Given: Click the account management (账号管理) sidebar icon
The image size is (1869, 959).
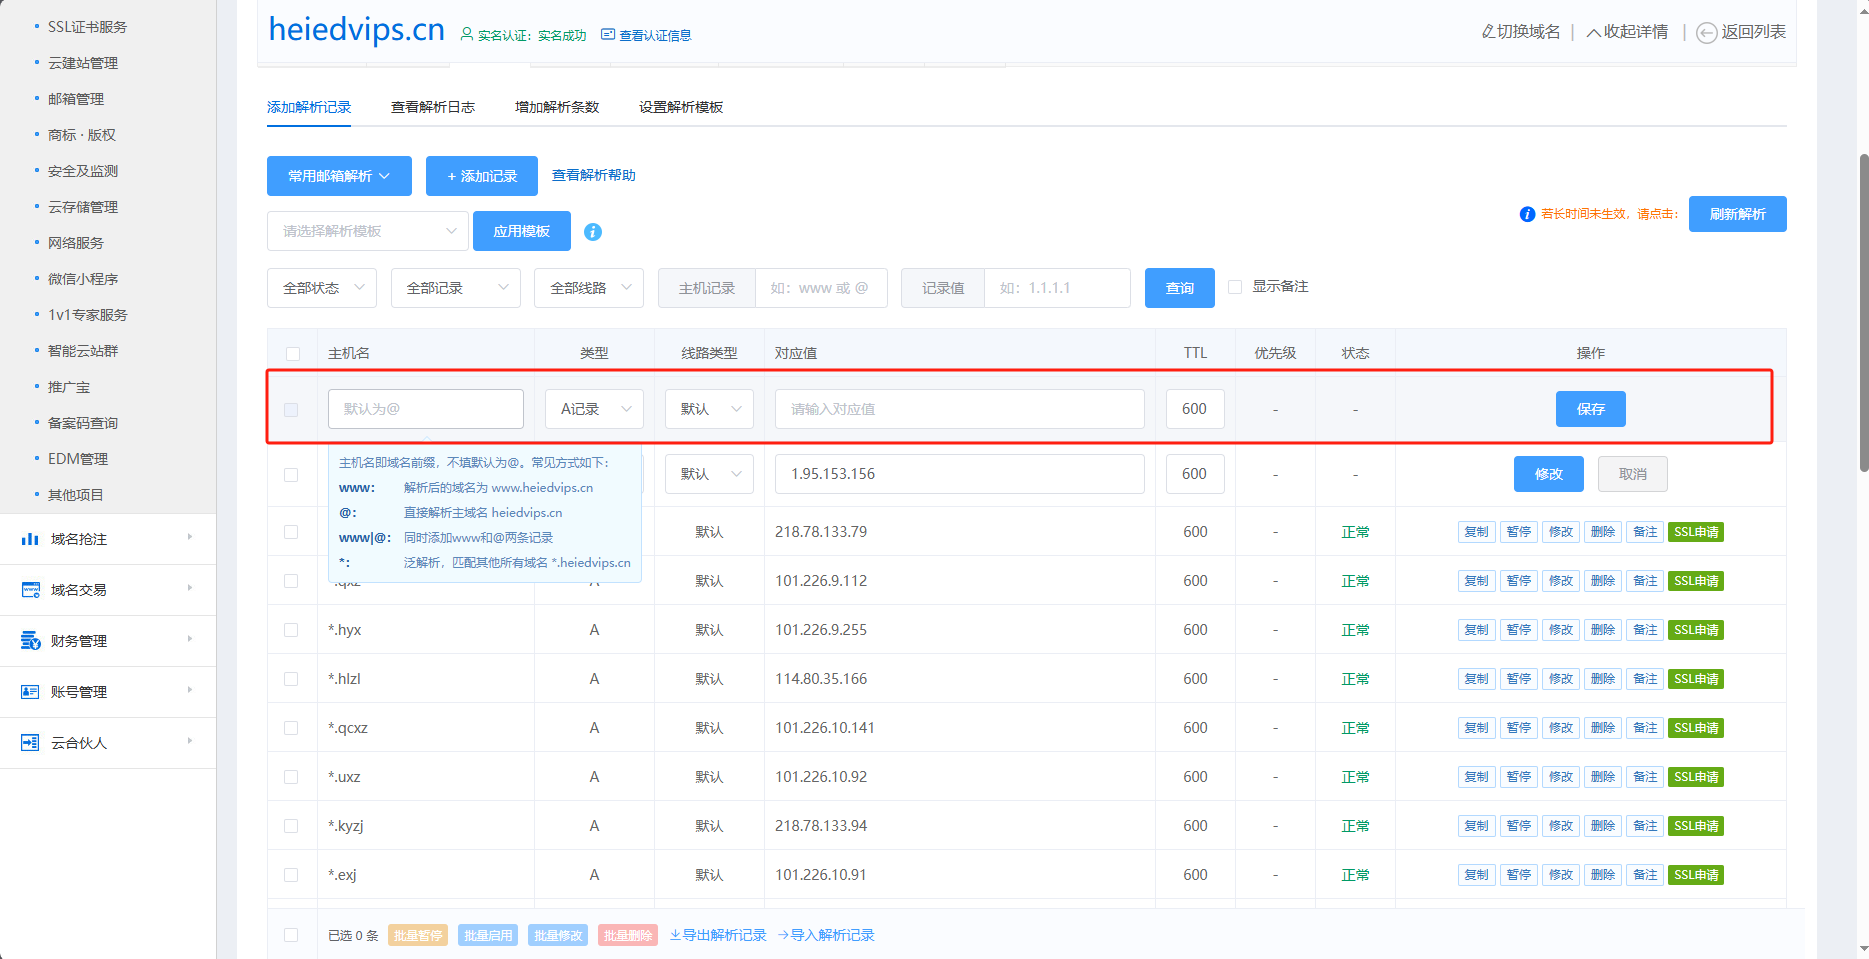Looking at the screenshot, I should [30, 692].
